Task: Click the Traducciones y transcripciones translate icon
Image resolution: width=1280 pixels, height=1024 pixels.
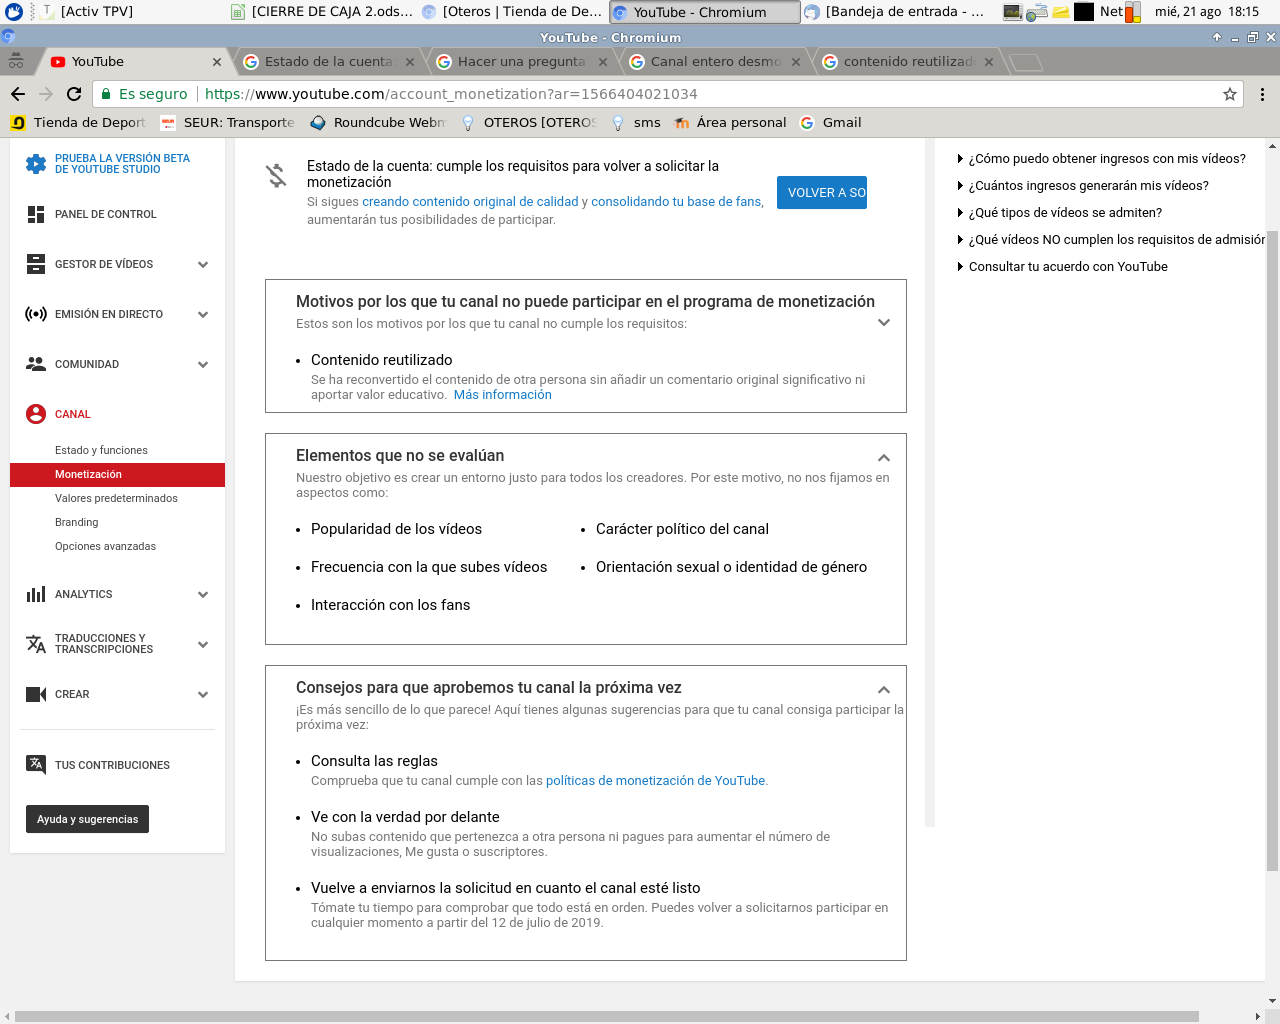Action: [x=36, y=644]
